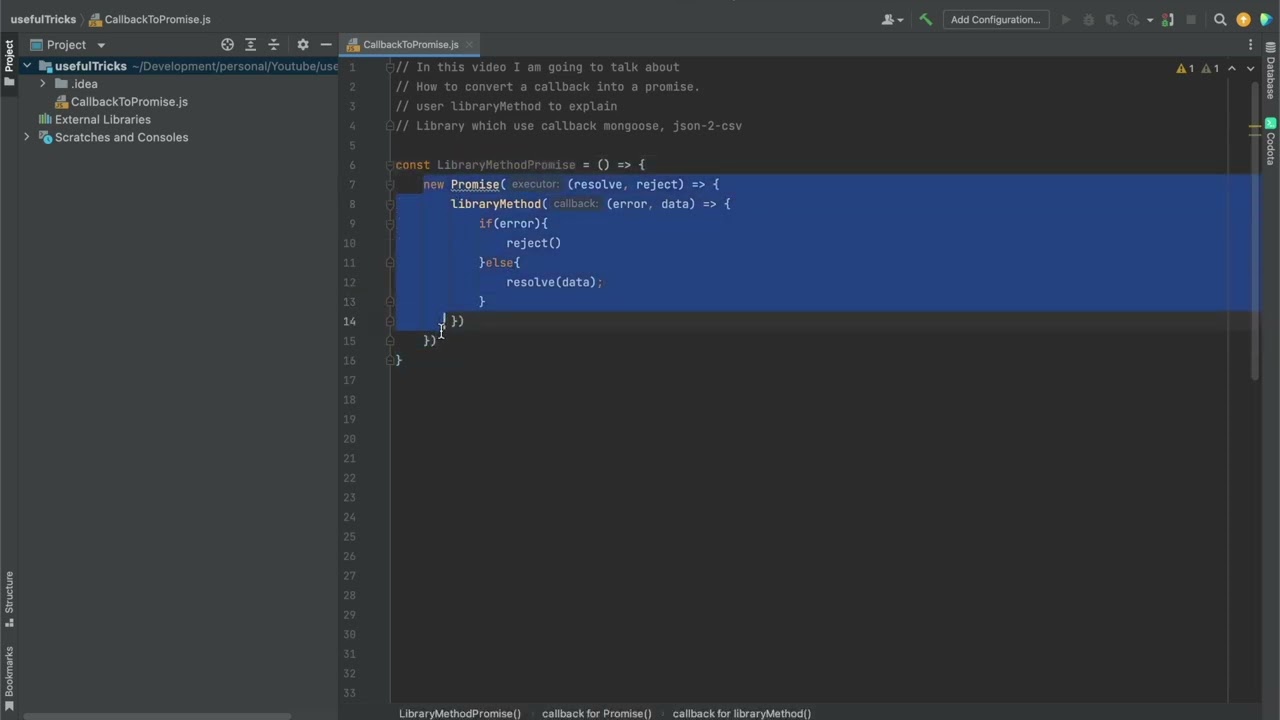Hide the Project panel with minus icon

326,44
